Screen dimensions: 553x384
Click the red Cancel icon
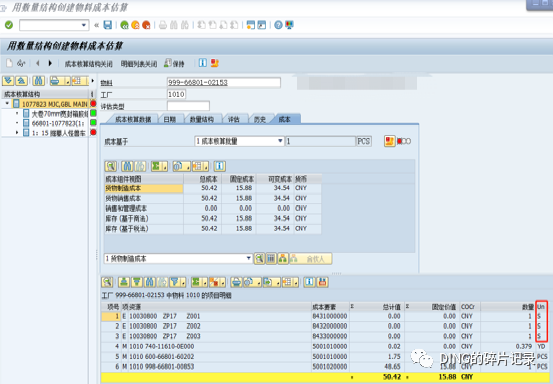146,25
